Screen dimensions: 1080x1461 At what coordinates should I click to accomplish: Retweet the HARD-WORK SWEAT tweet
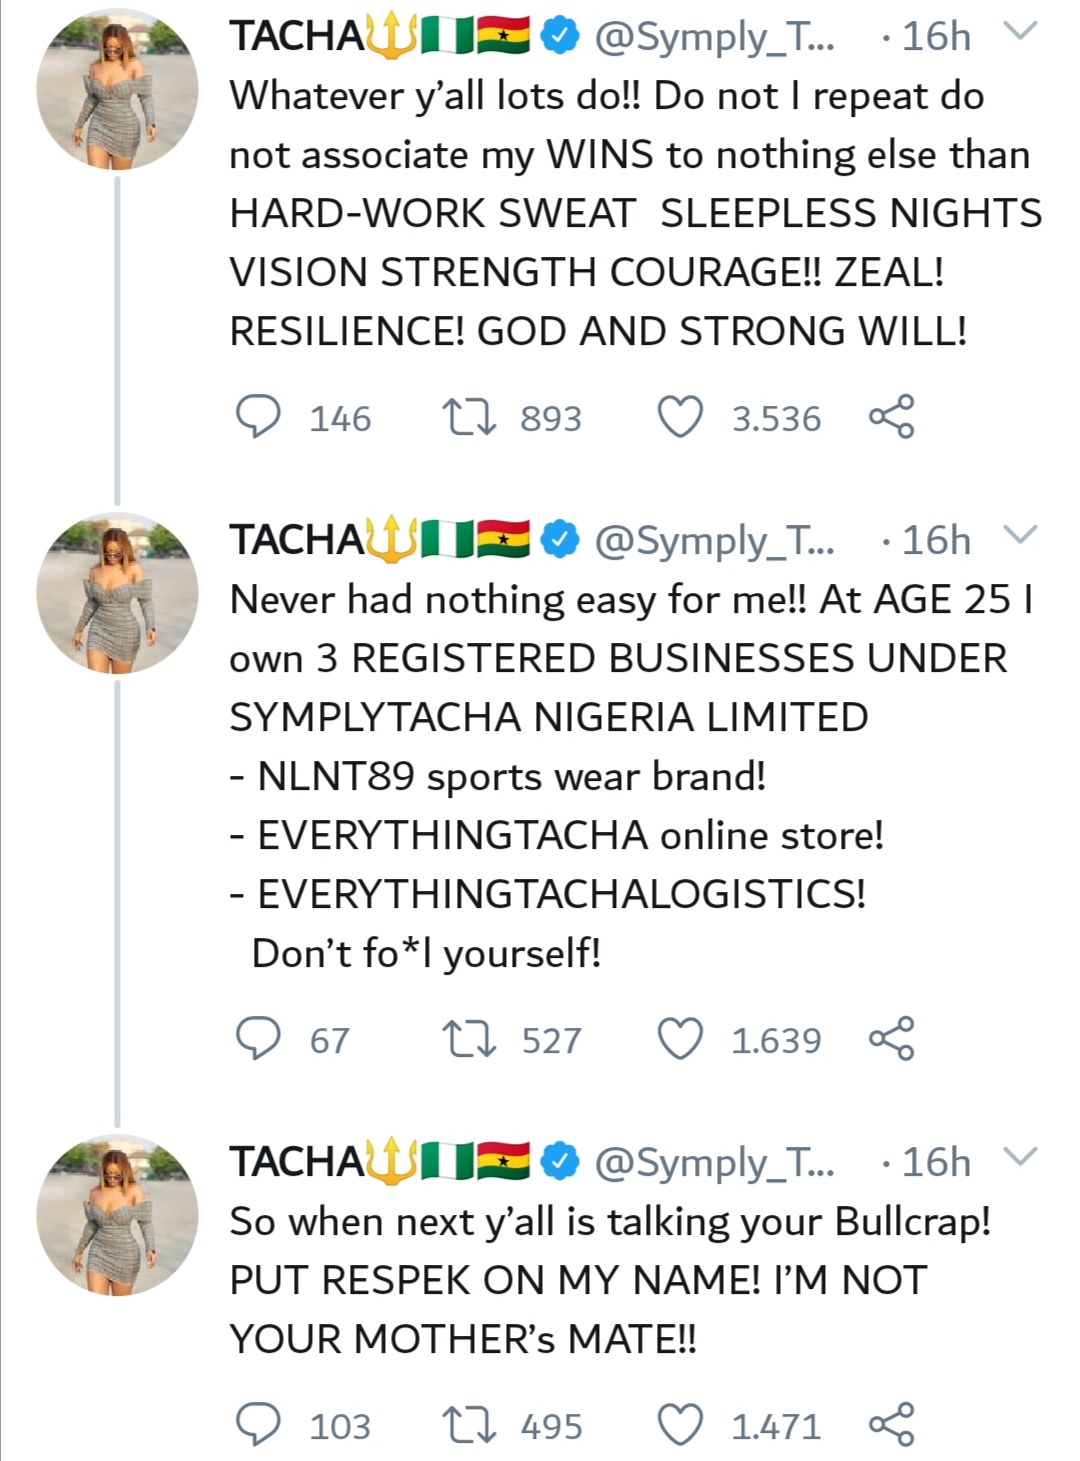point(469,417)
